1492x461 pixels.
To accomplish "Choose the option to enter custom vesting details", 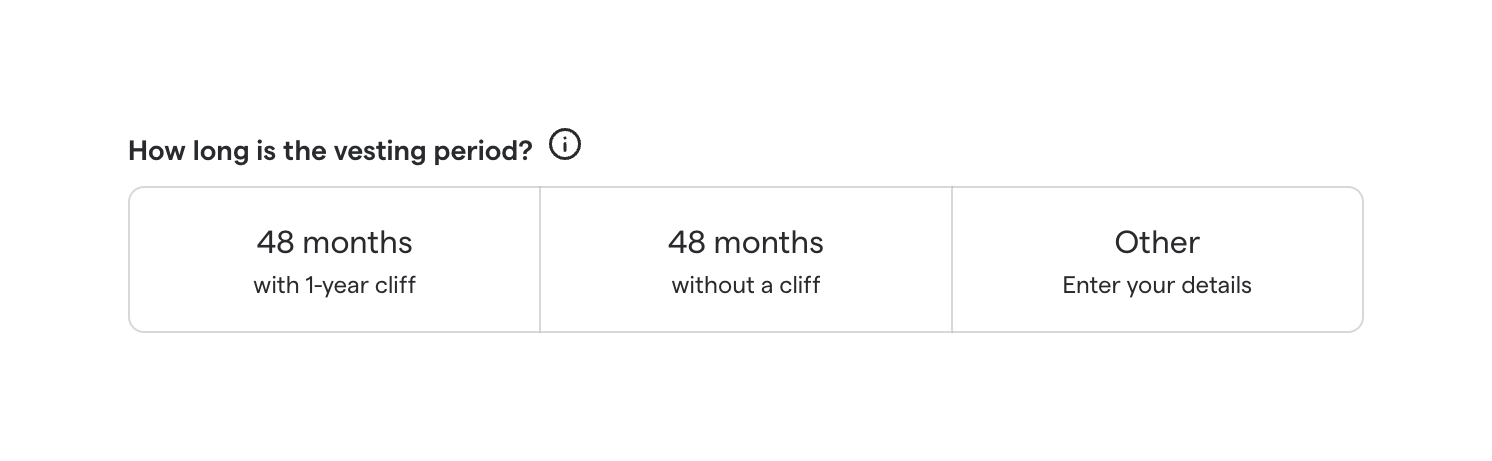I will point(1157,260).
